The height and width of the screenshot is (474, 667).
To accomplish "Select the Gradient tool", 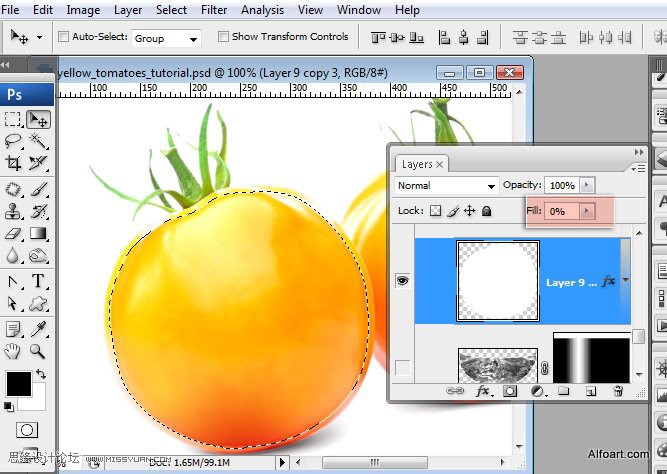I will [x=38, y=234].
